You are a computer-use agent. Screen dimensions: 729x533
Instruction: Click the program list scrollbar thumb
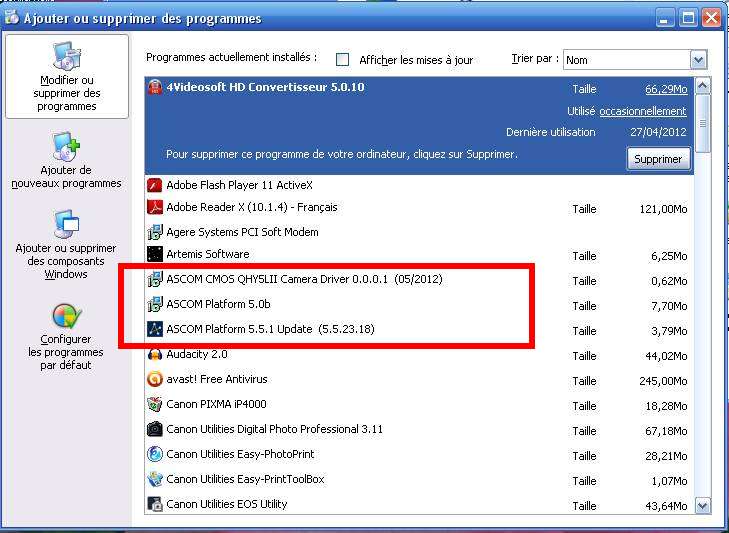coord(702,124)
